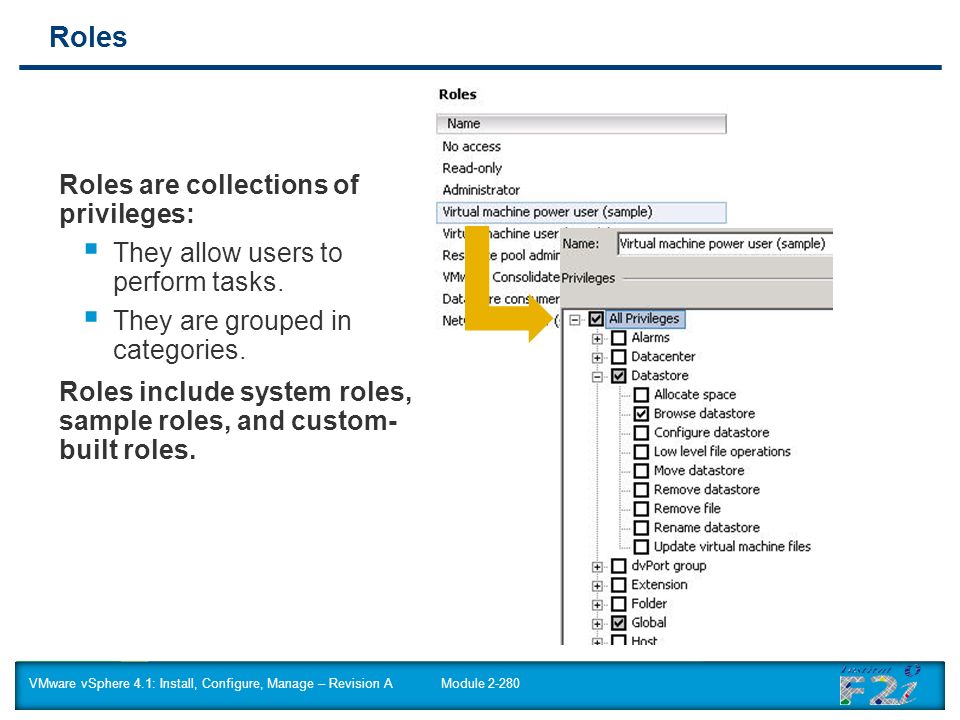Screen dimensions: 960x720
Task: Select the dvPort group label
Action: [x=669, y=566]
